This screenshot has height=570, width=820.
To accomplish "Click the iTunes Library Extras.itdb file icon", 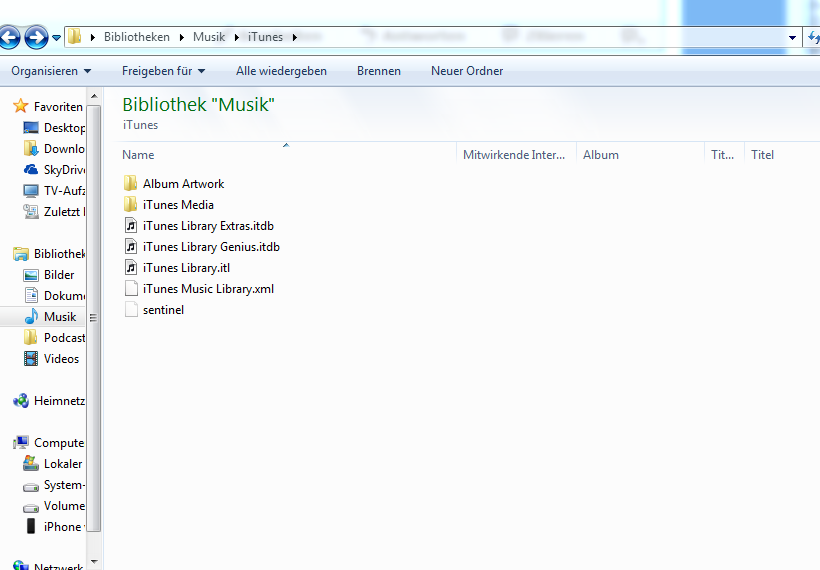I will click(x=131, y=225).
